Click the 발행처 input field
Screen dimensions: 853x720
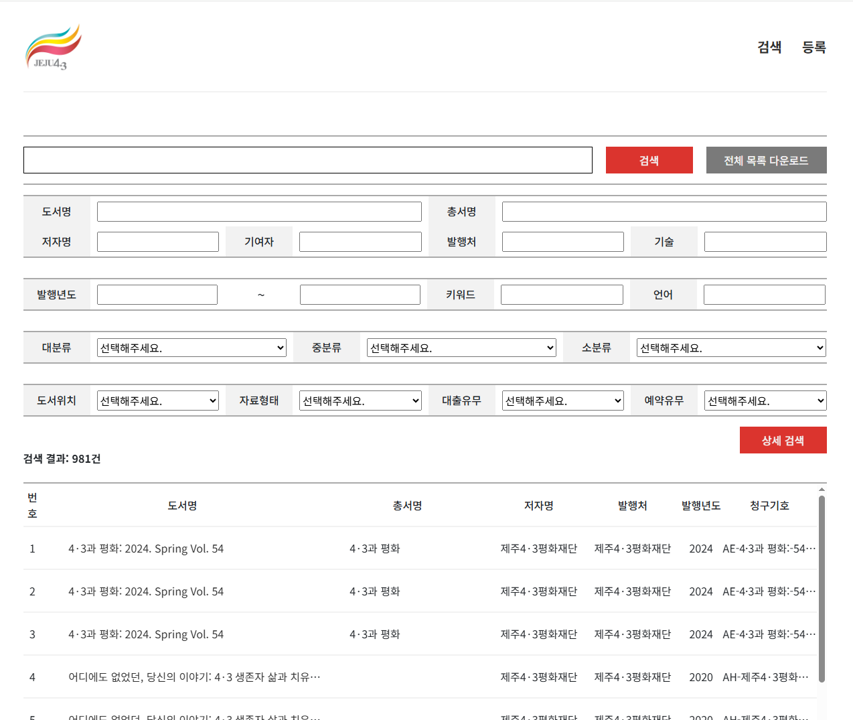tap(563, 242)
